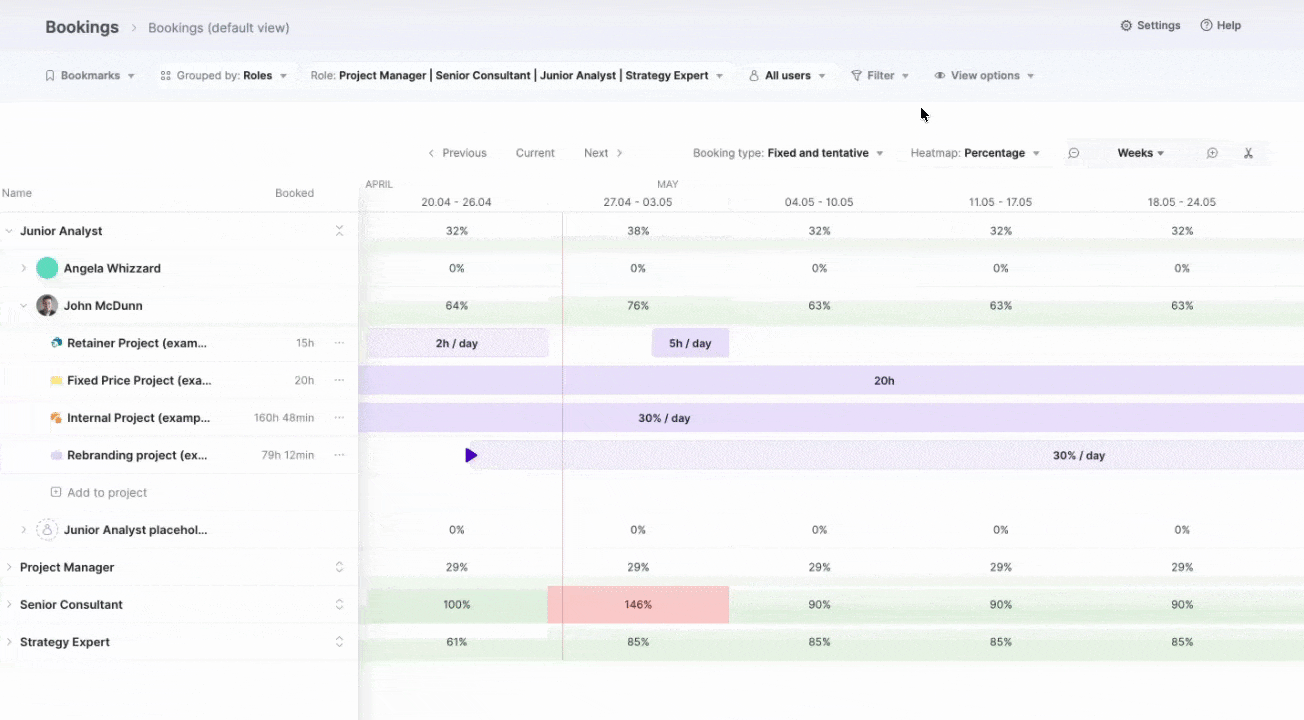Open options menu for Retainer Project row

339,343
